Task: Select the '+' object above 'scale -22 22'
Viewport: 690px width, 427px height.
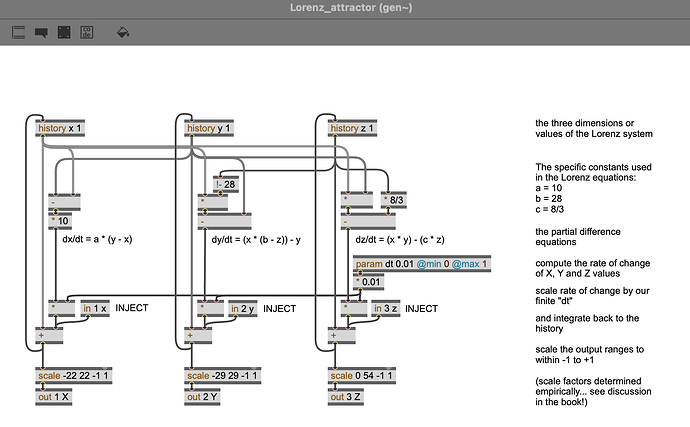Action: coord(49,335)
